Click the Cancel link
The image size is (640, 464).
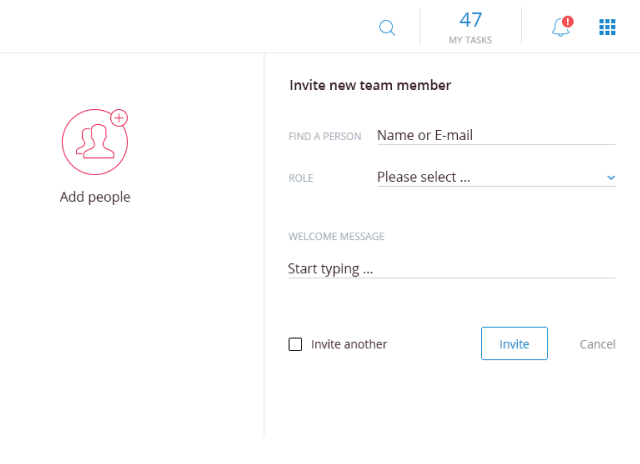coord(597,344)
